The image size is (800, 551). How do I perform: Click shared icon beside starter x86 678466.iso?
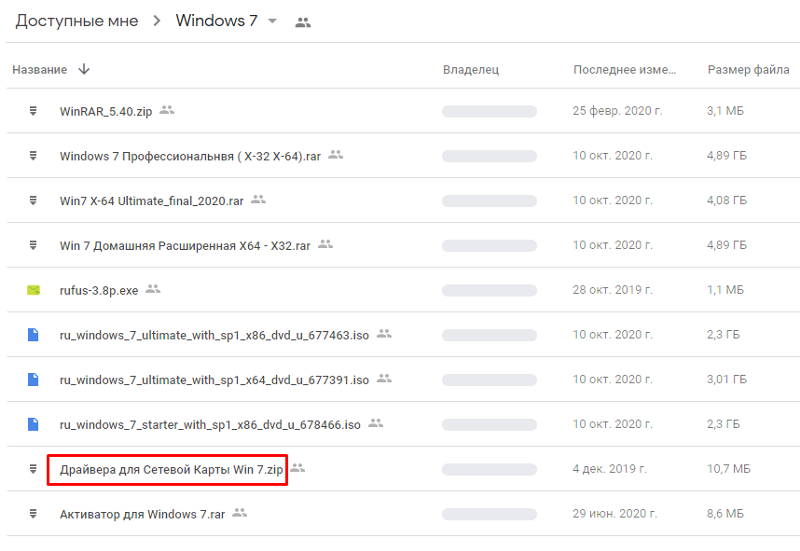(x=376, y=423)
